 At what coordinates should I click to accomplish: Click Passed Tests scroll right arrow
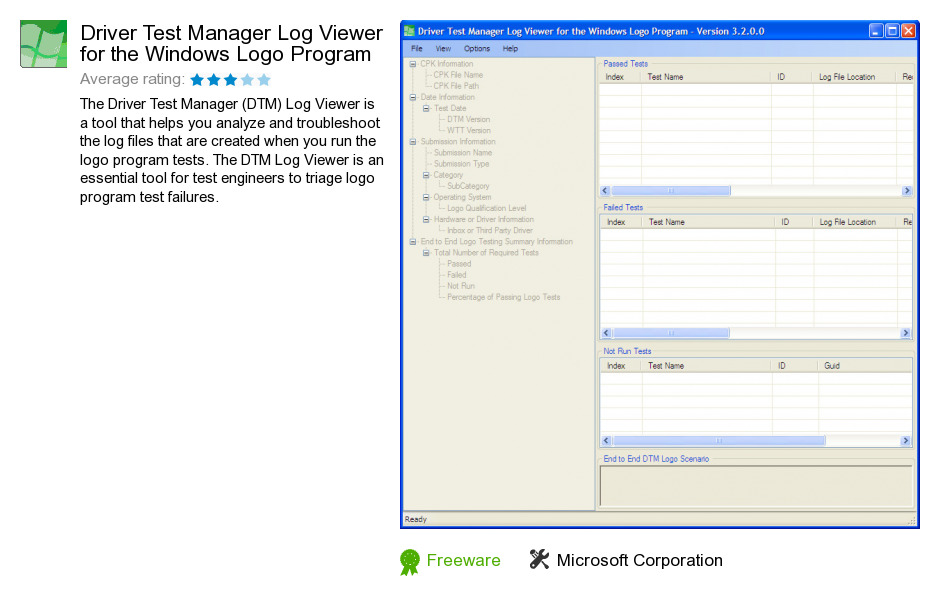[906, 191]
